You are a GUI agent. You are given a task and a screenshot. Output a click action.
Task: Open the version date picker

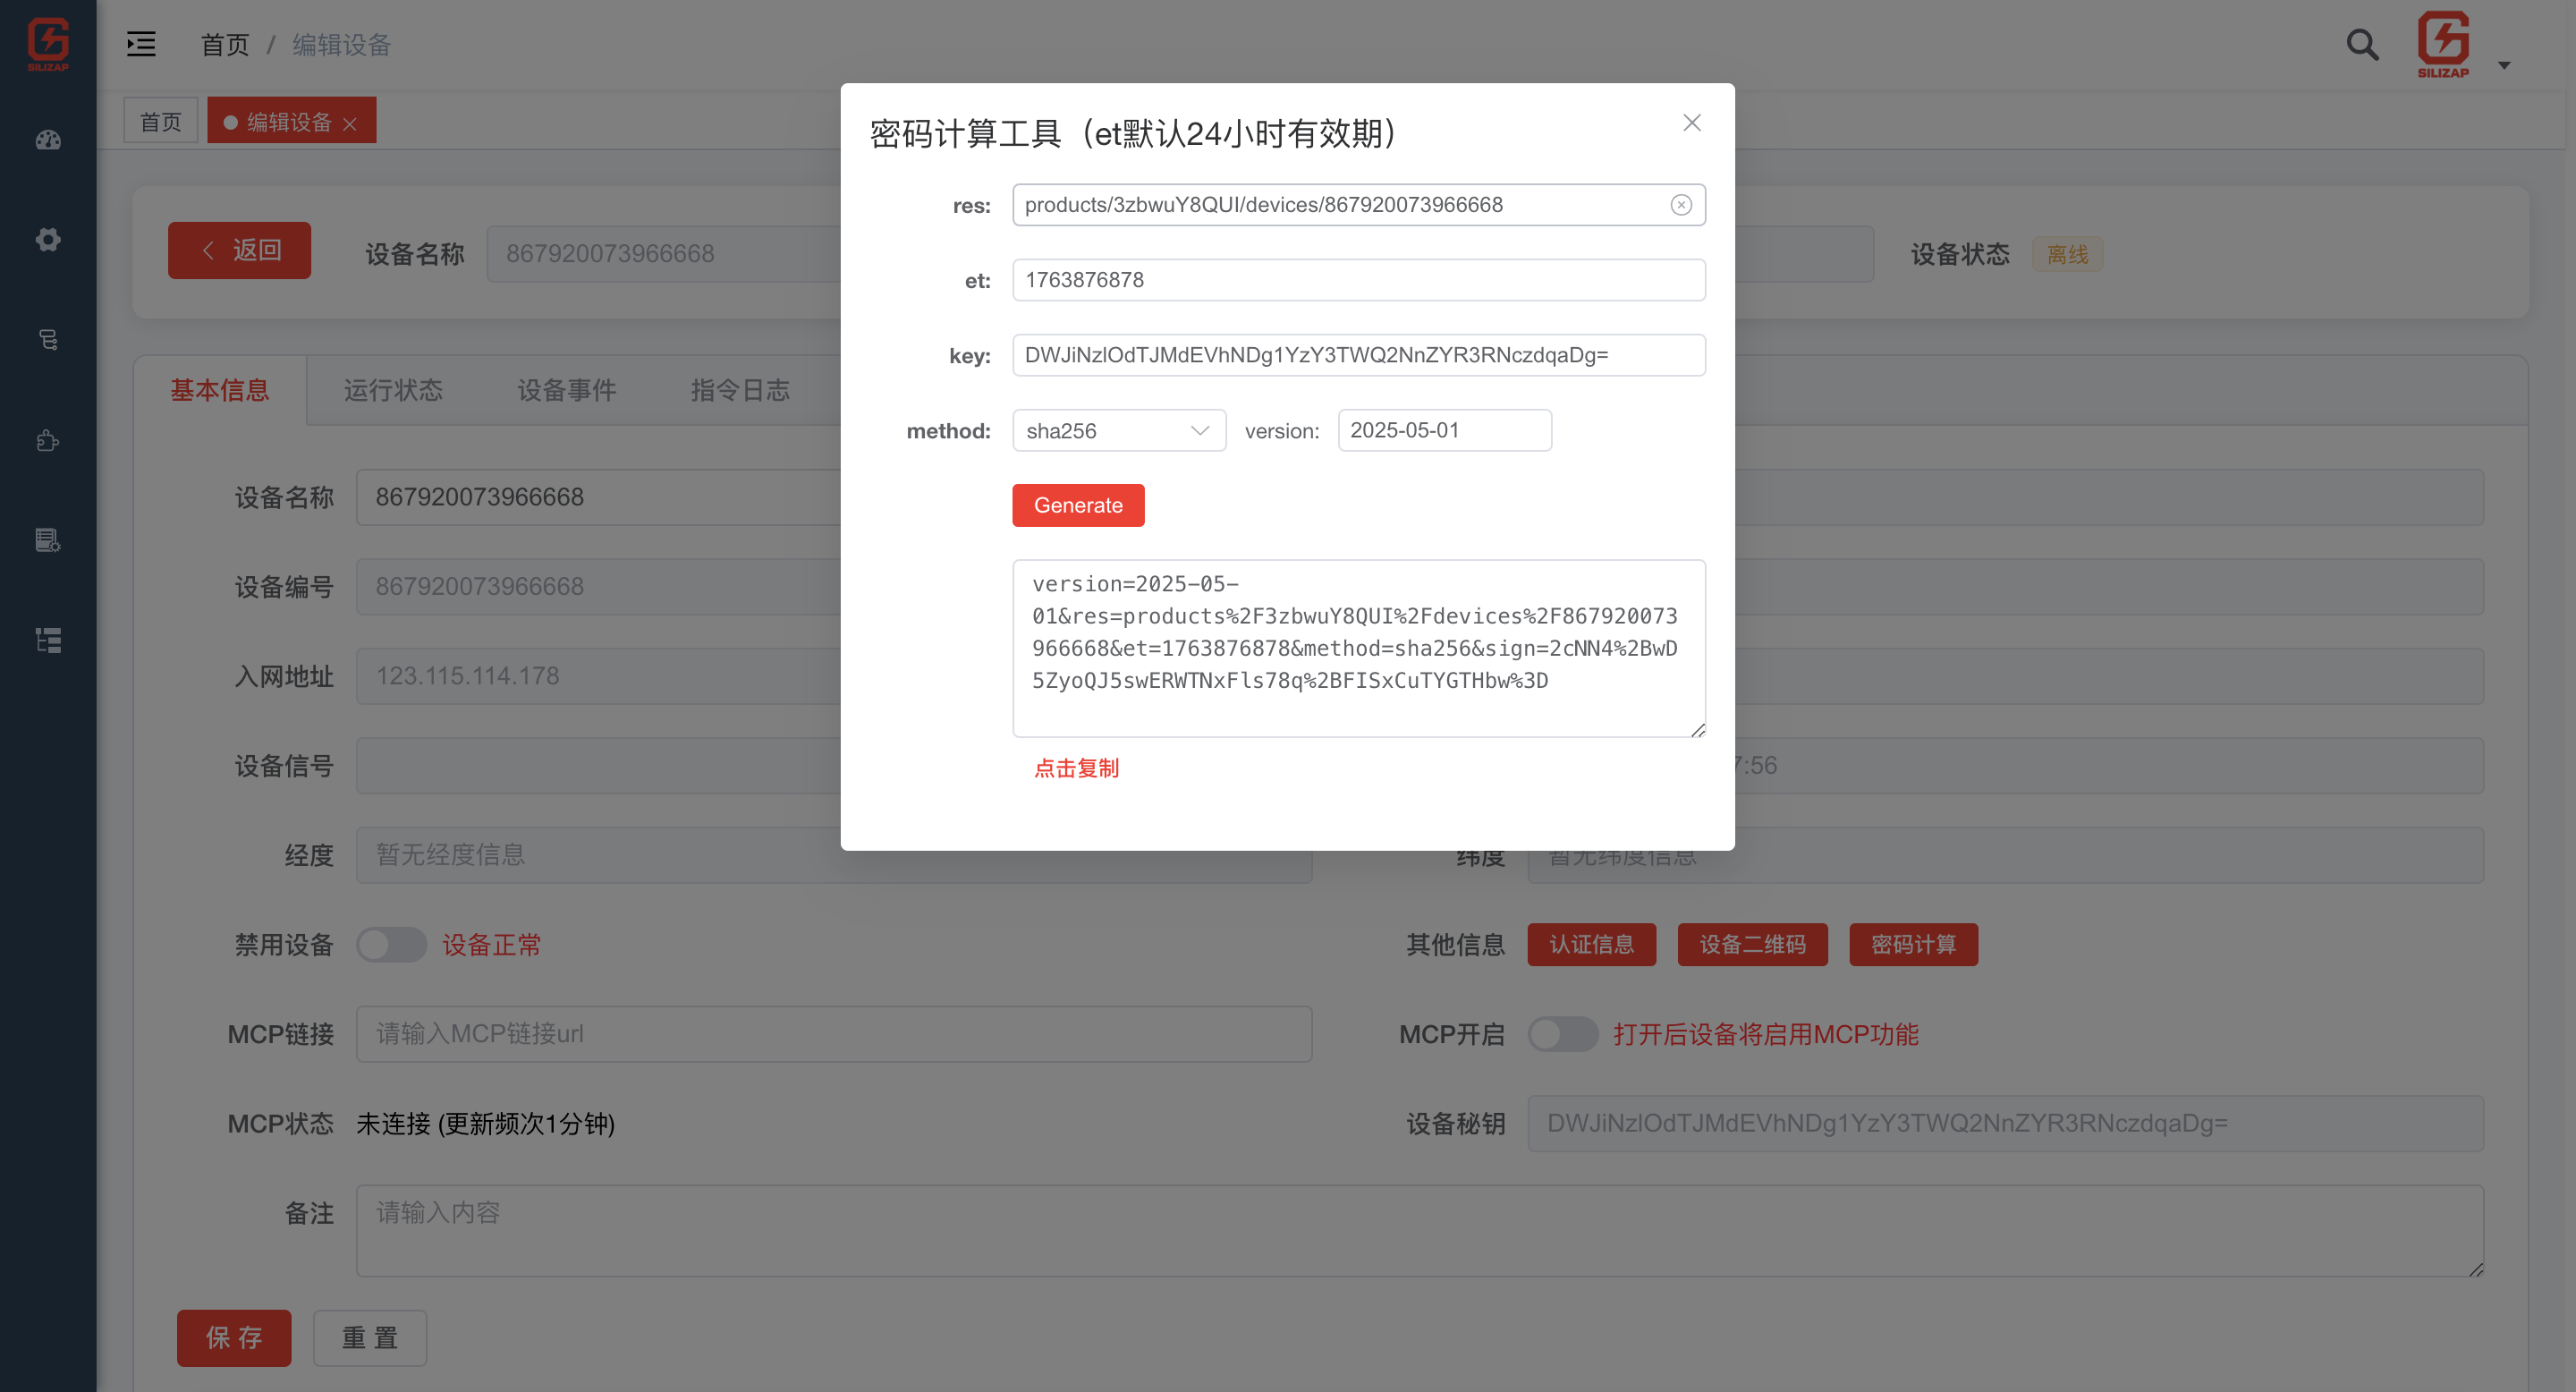pos(1443,430)
